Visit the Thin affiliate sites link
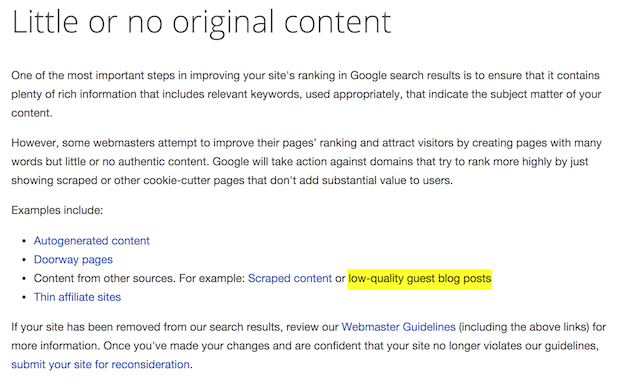The height and width of the screenshot is (385, 620). pos(77,297)
